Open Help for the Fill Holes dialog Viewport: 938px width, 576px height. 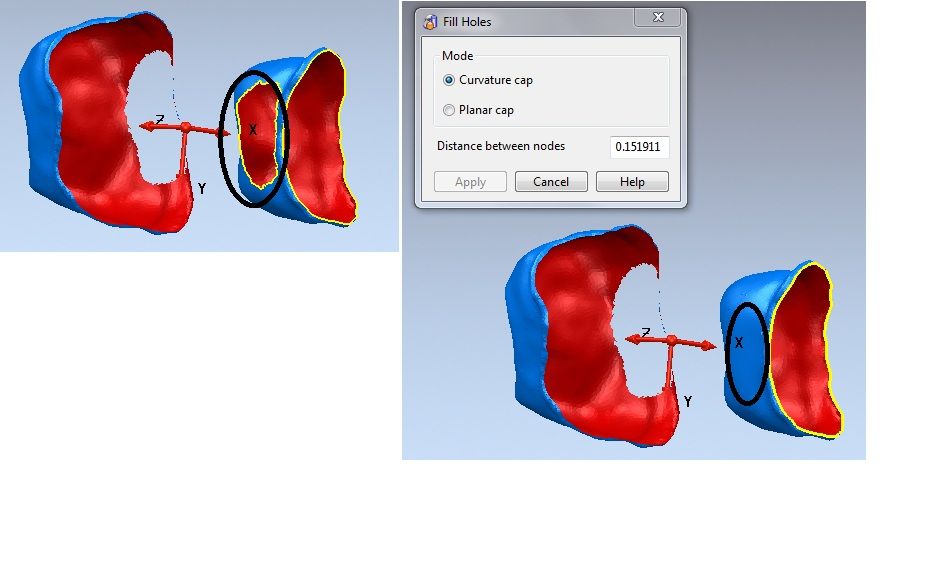632,182
